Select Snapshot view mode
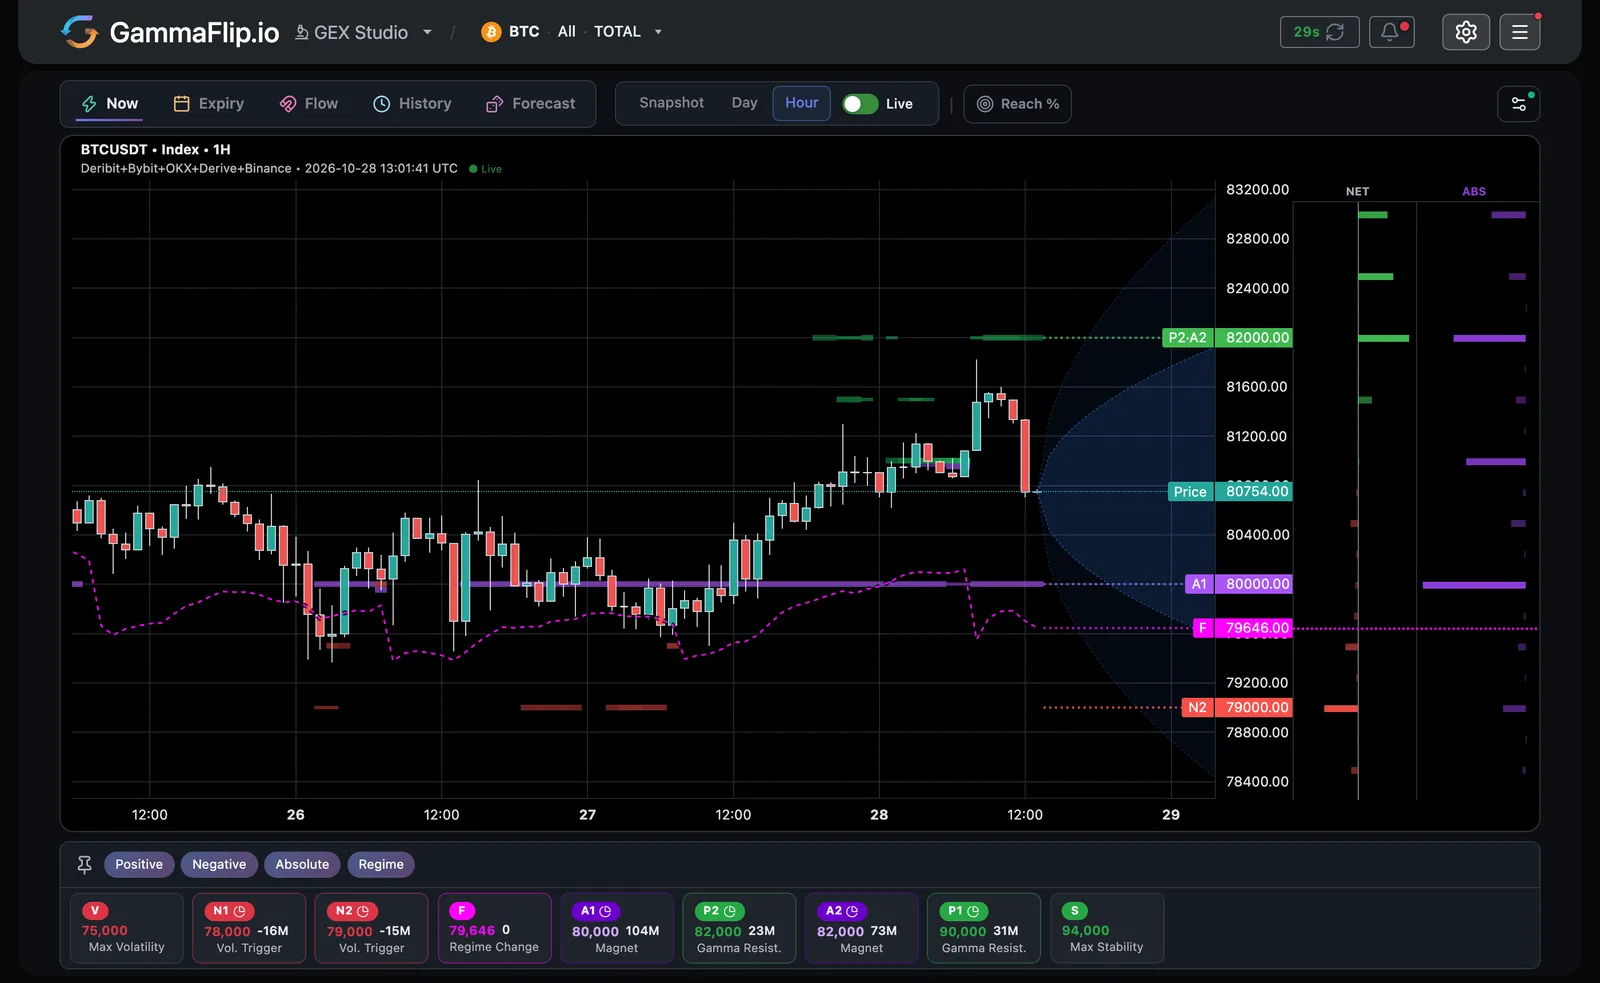Screen dimensions: 1600x983 pyautogui.click(x=671, y=103)
